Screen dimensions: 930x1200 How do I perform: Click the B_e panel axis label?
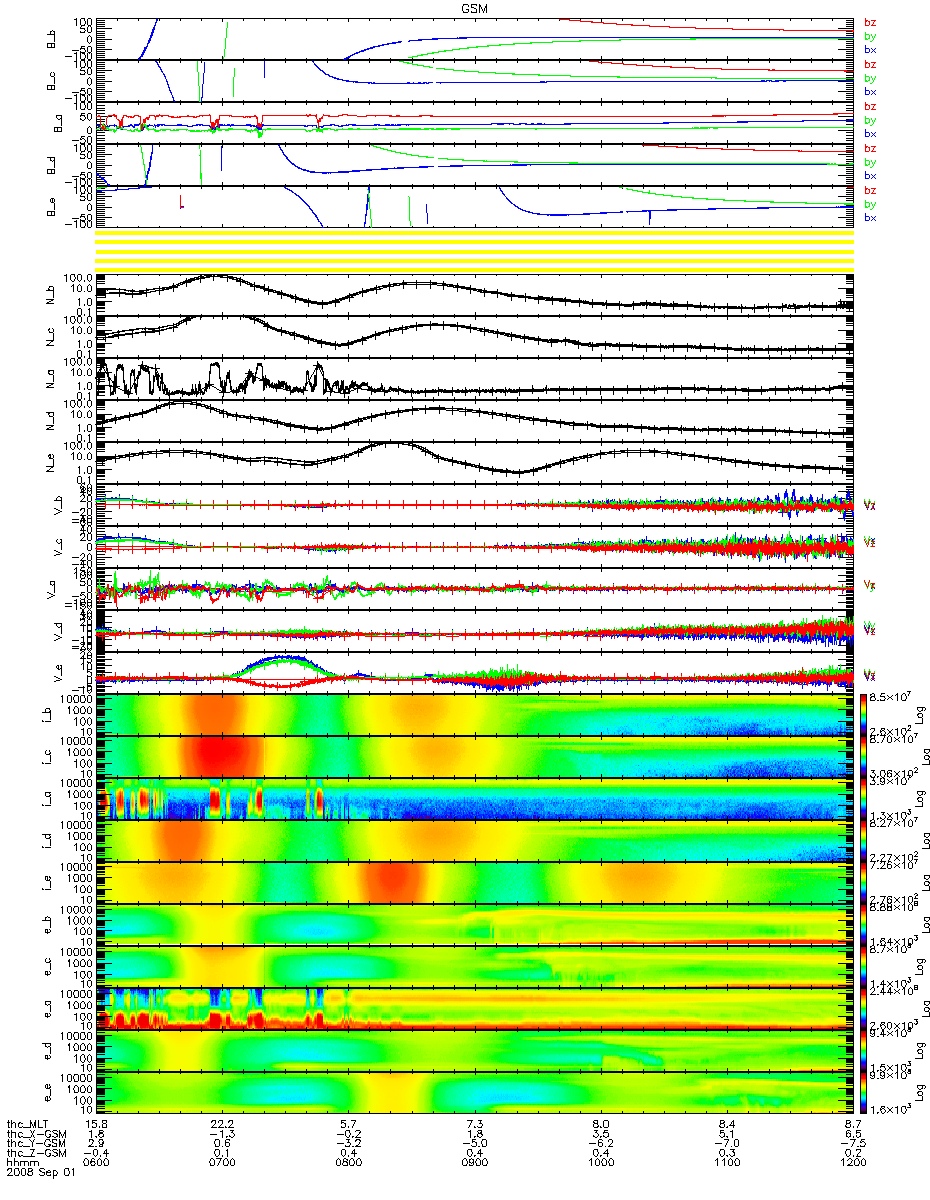(51, 206)
